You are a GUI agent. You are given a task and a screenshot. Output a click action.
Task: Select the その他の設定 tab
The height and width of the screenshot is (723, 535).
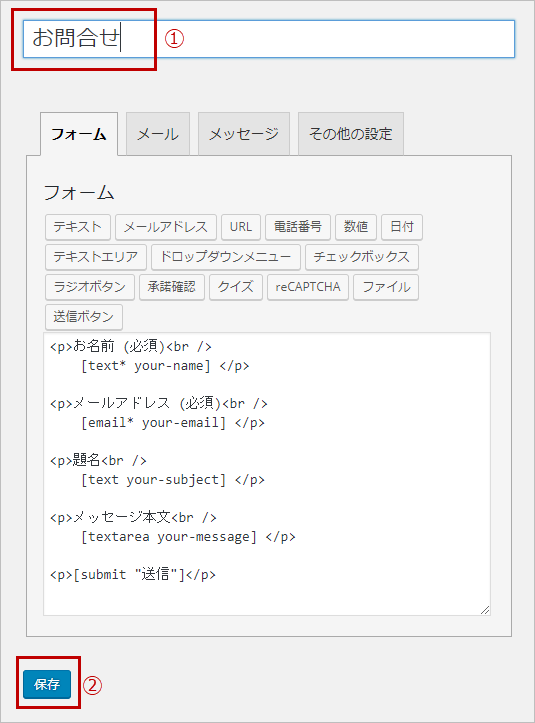coord(351,134)
